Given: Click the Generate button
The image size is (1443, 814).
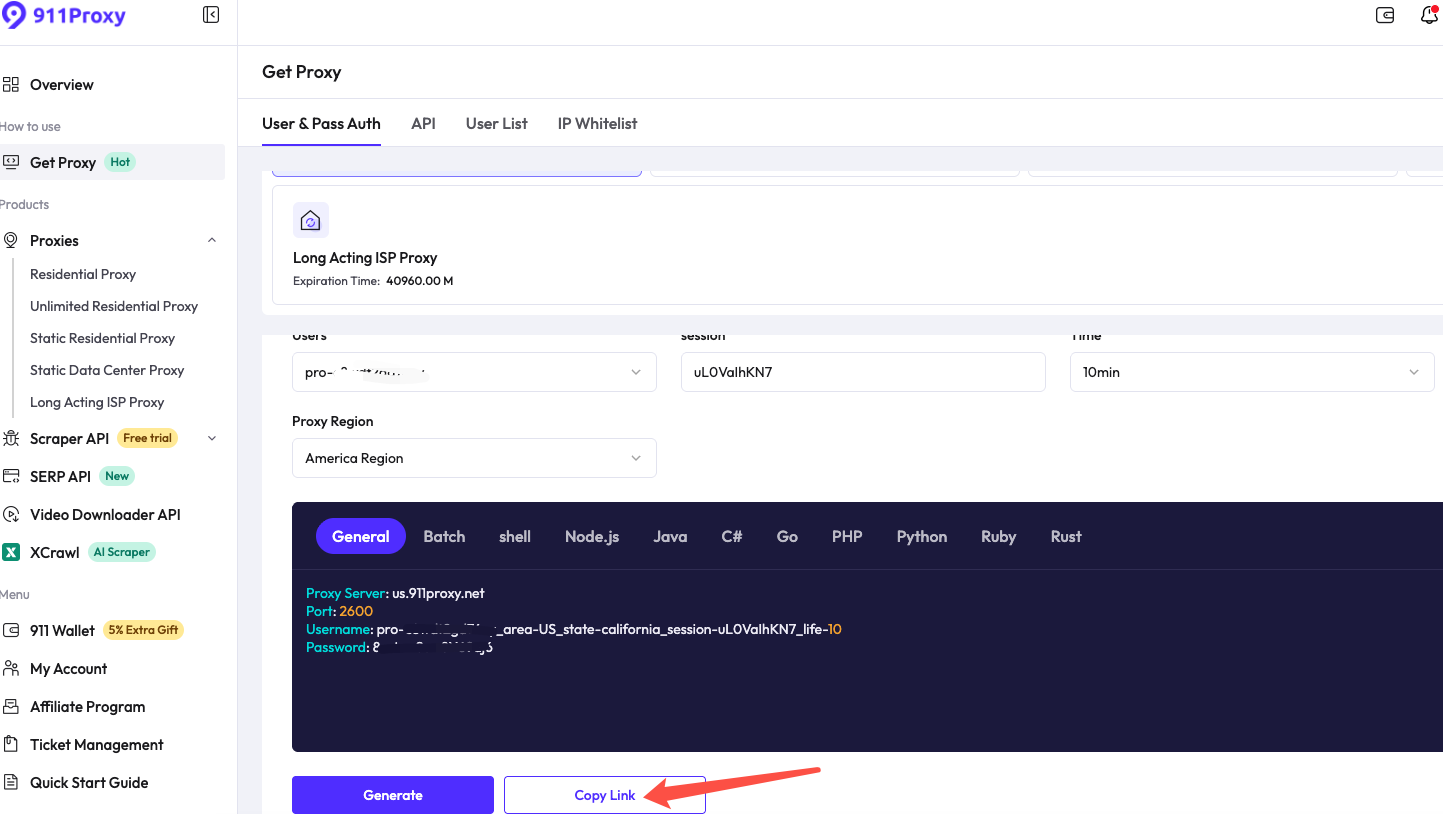Looking at the screenshot, I should (x=393, y=795).
